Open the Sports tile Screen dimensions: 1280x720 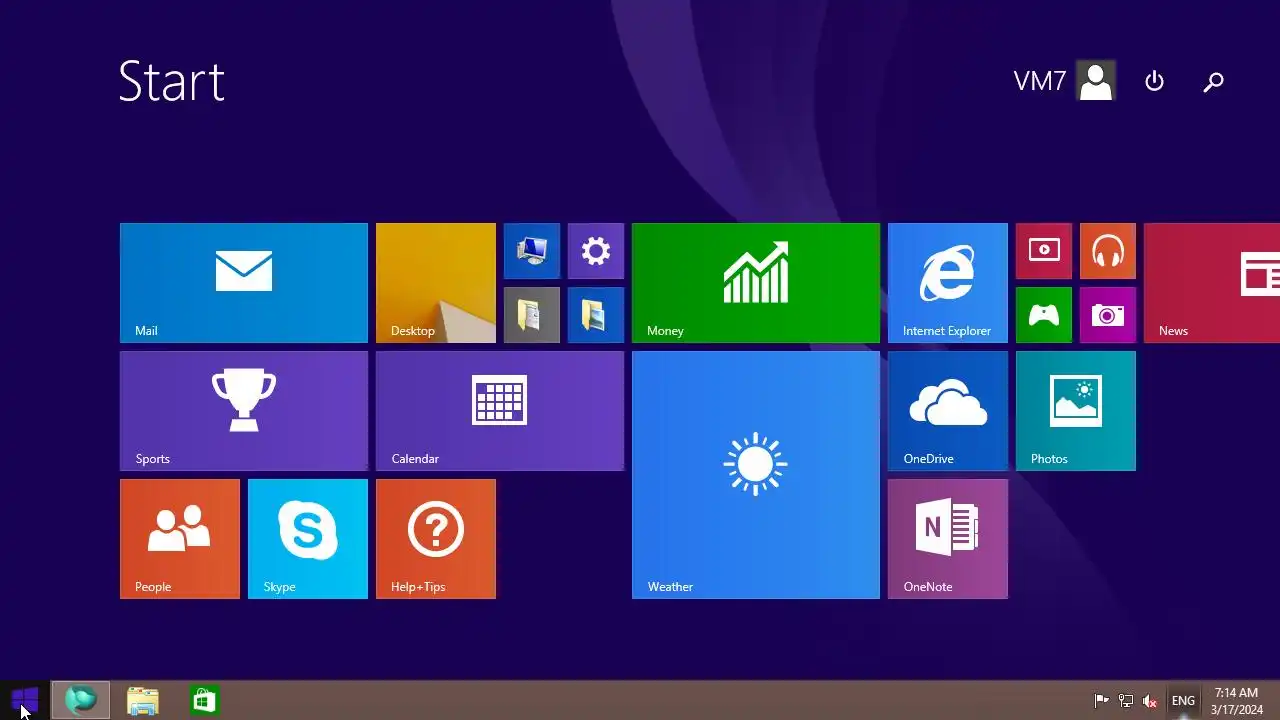point(244,411)
